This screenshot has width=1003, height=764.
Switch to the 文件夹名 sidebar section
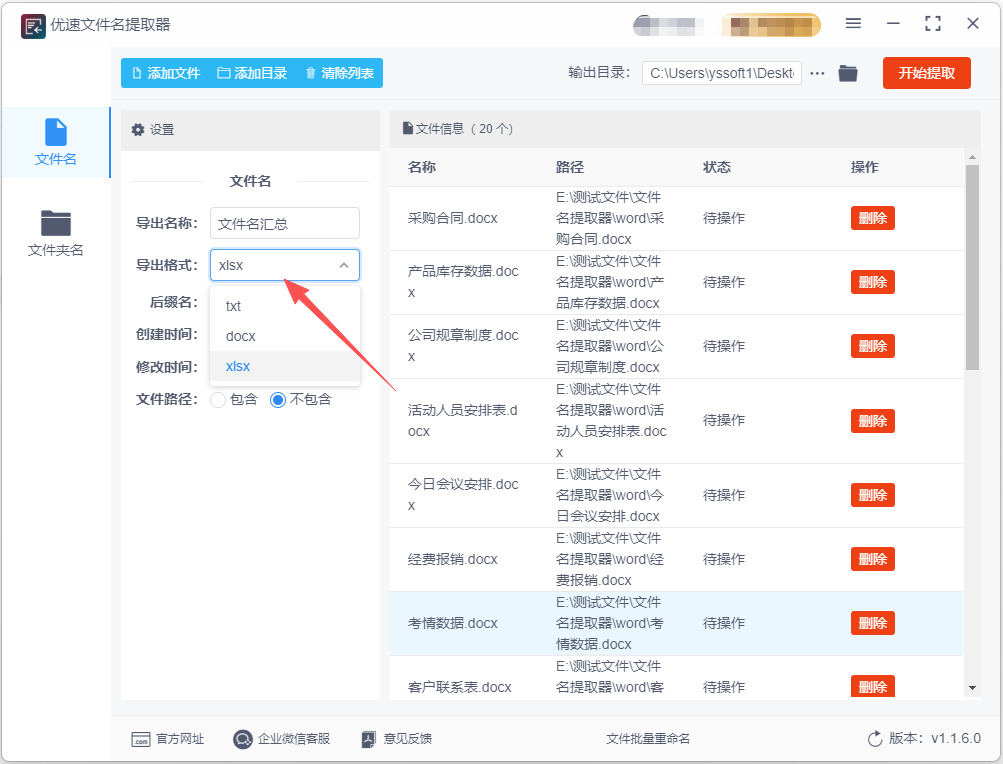[x=56, y=233]
